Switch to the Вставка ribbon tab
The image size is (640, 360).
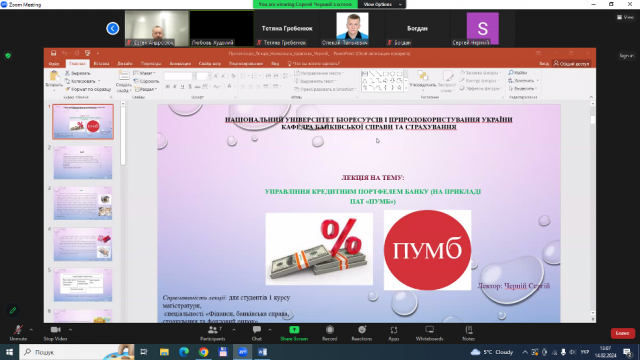(101, 64)
